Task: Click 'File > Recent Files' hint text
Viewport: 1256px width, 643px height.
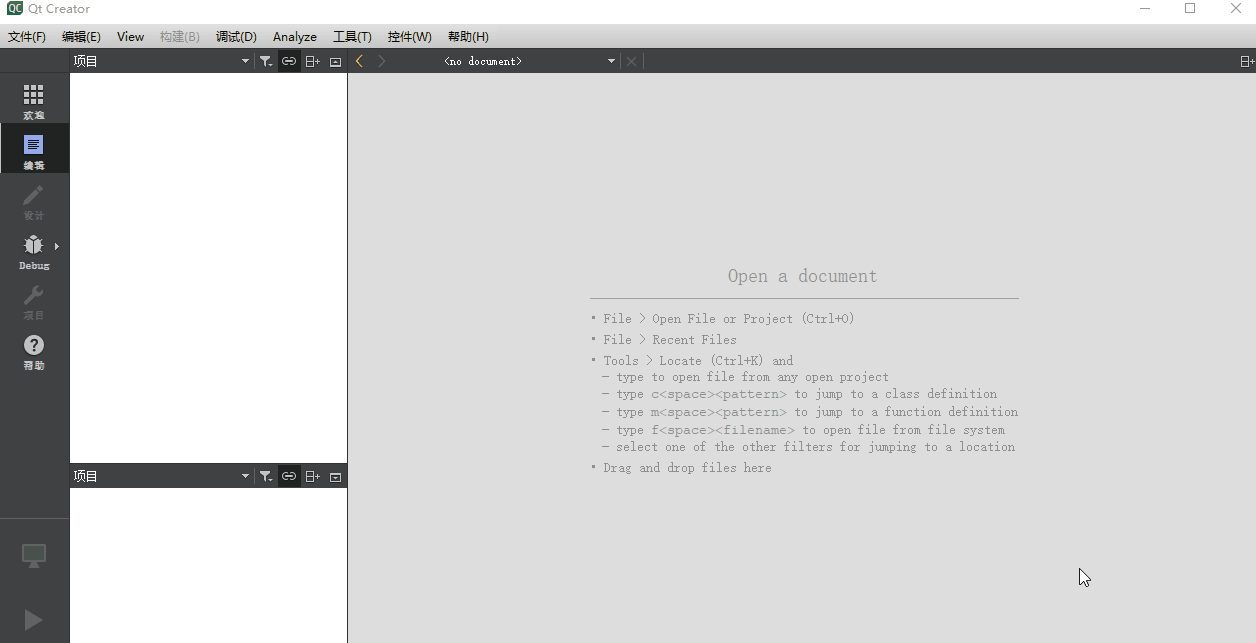Action: 670,340
